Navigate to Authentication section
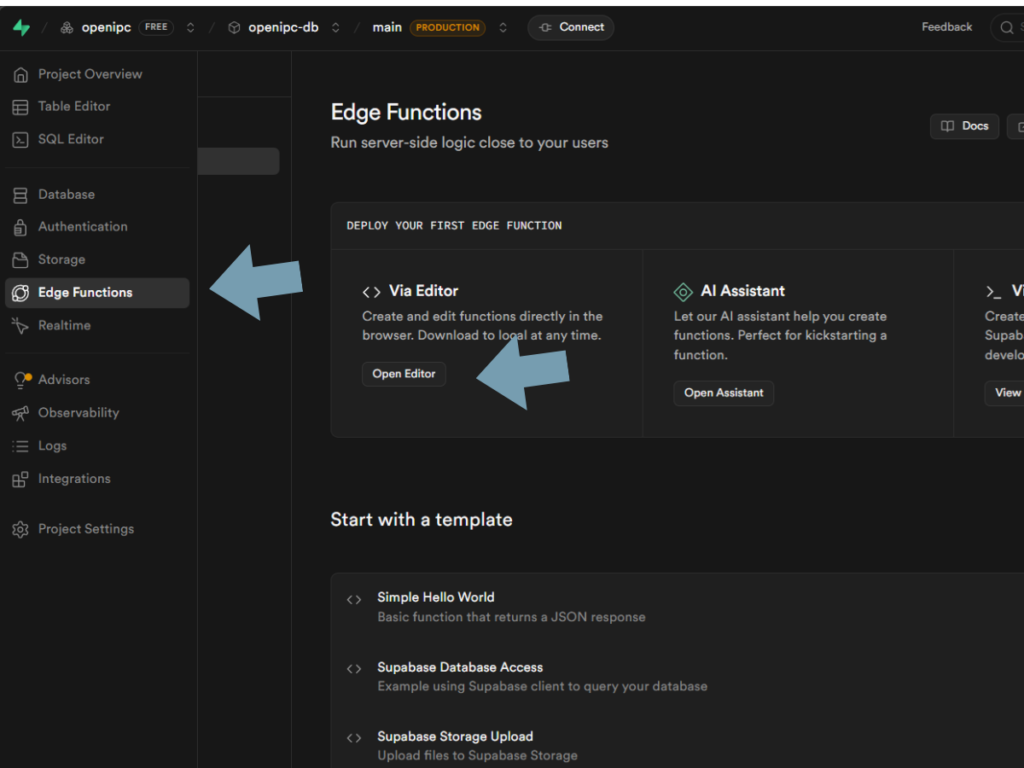Viewport: 1024px width, 768px height. point(97,227)
